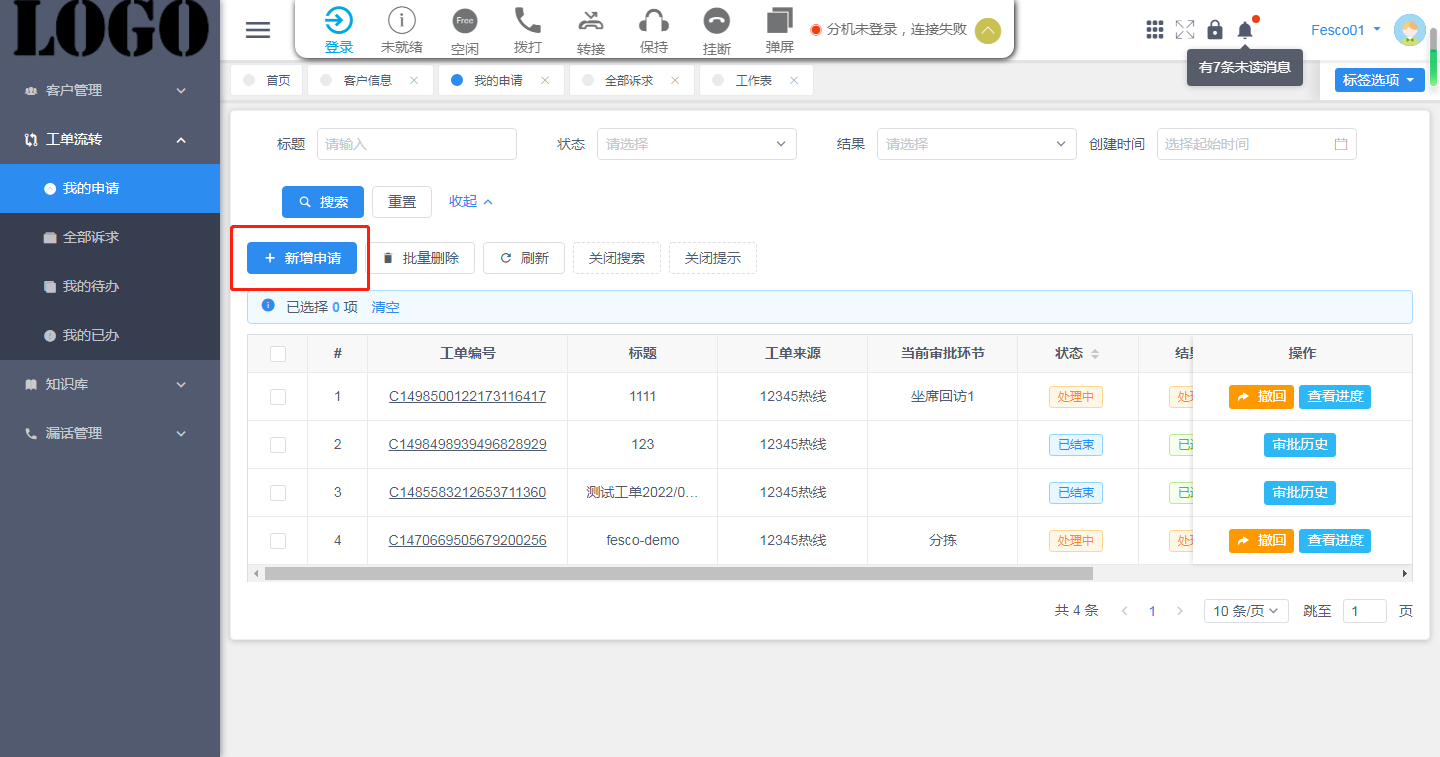Switch to the 首页 tab
Viewport: 1440px width, 757px height.
coord(267,81)
